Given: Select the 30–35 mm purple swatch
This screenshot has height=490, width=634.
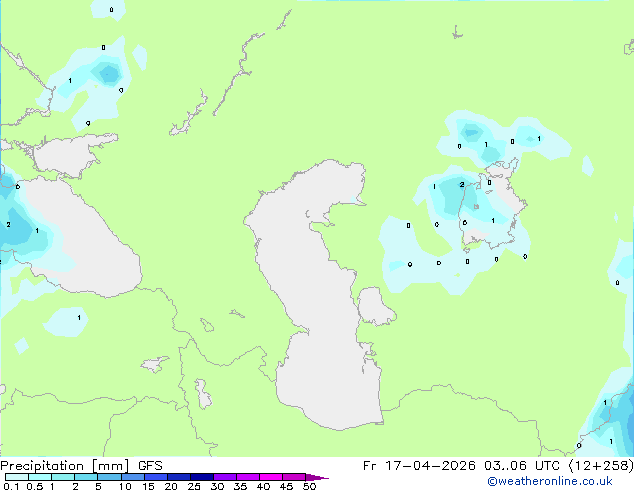Looking at the screenshot, I should pyautogui.click(x=224, y=477).
